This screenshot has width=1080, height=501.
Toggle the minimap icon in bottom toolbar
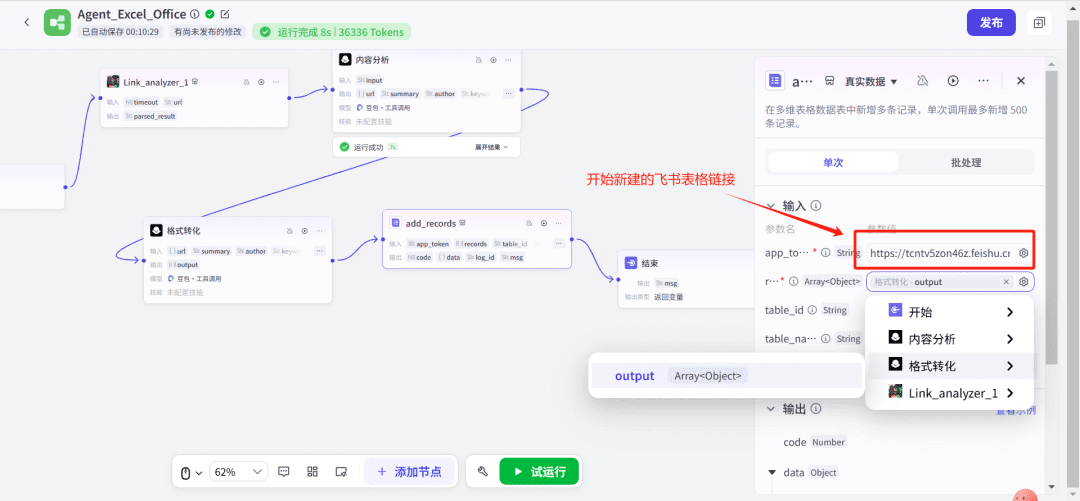[x=341, y=472]
